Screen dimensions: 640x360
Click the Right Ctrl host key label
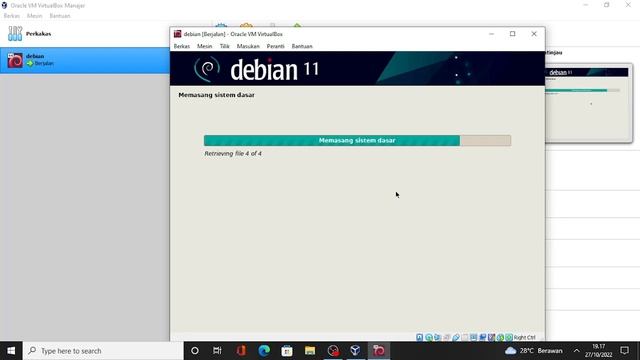coord(524,338)
